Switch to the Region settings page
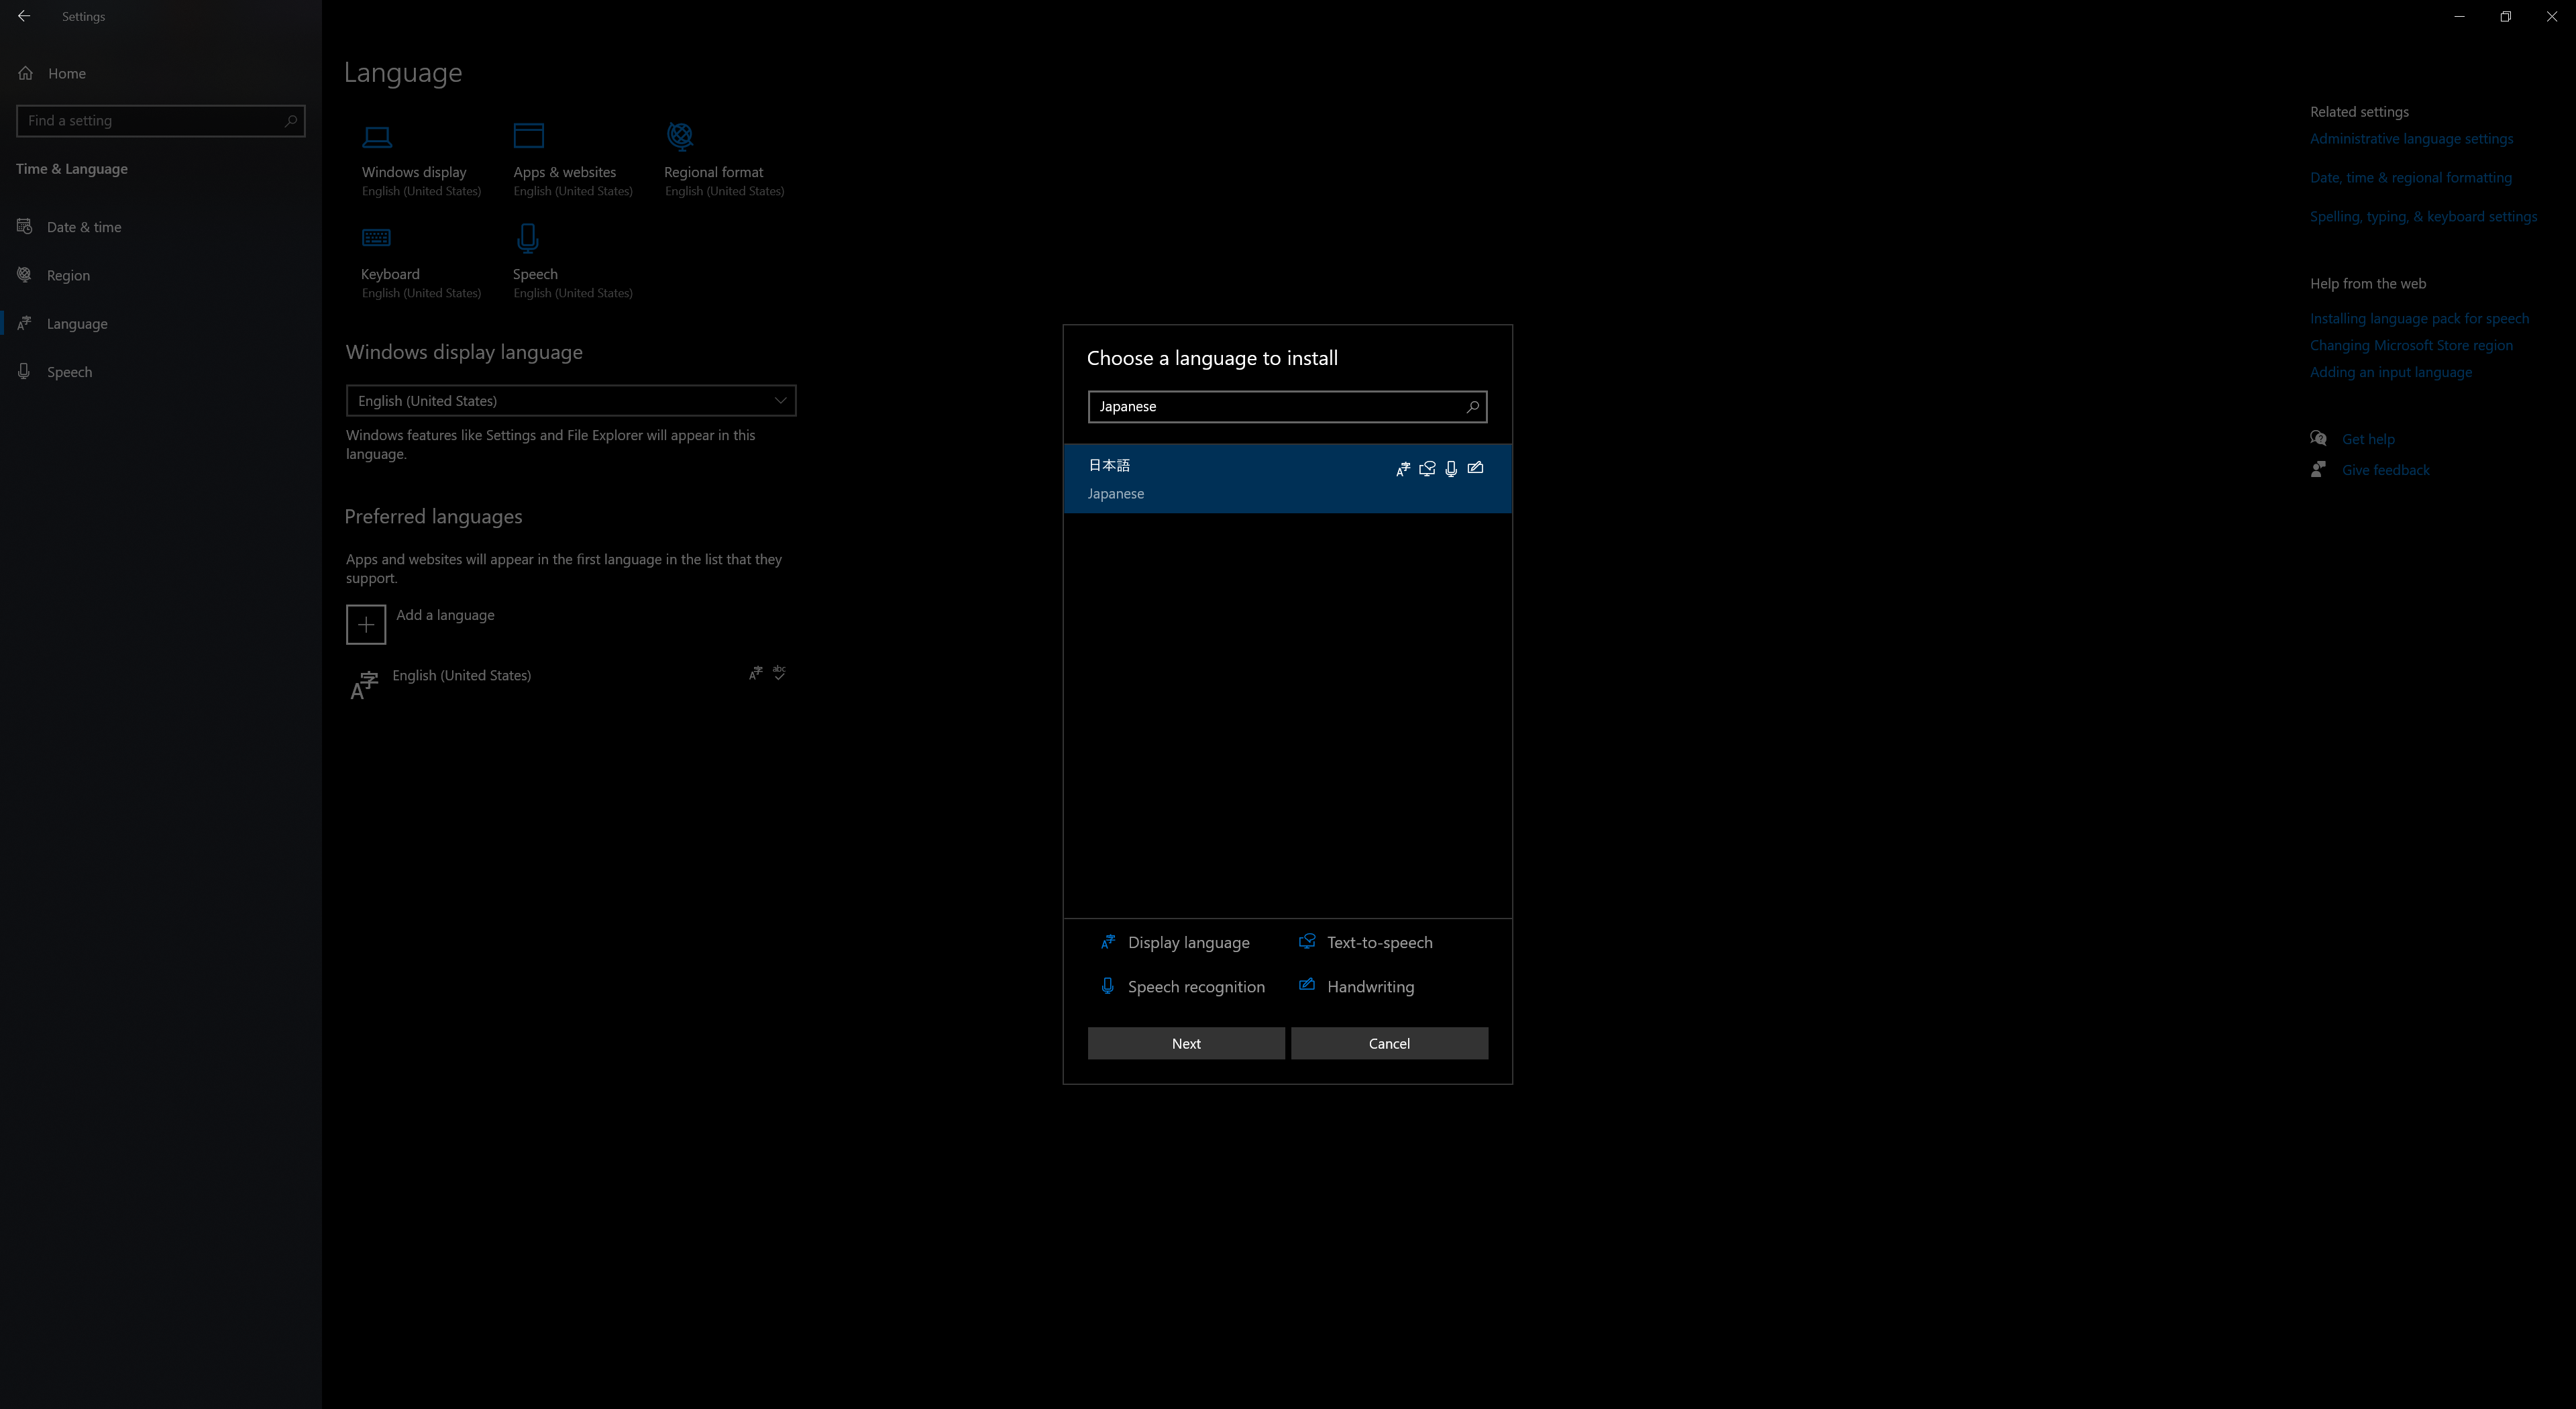The width and height of the screenshot is (2576, 1409). 68,275
